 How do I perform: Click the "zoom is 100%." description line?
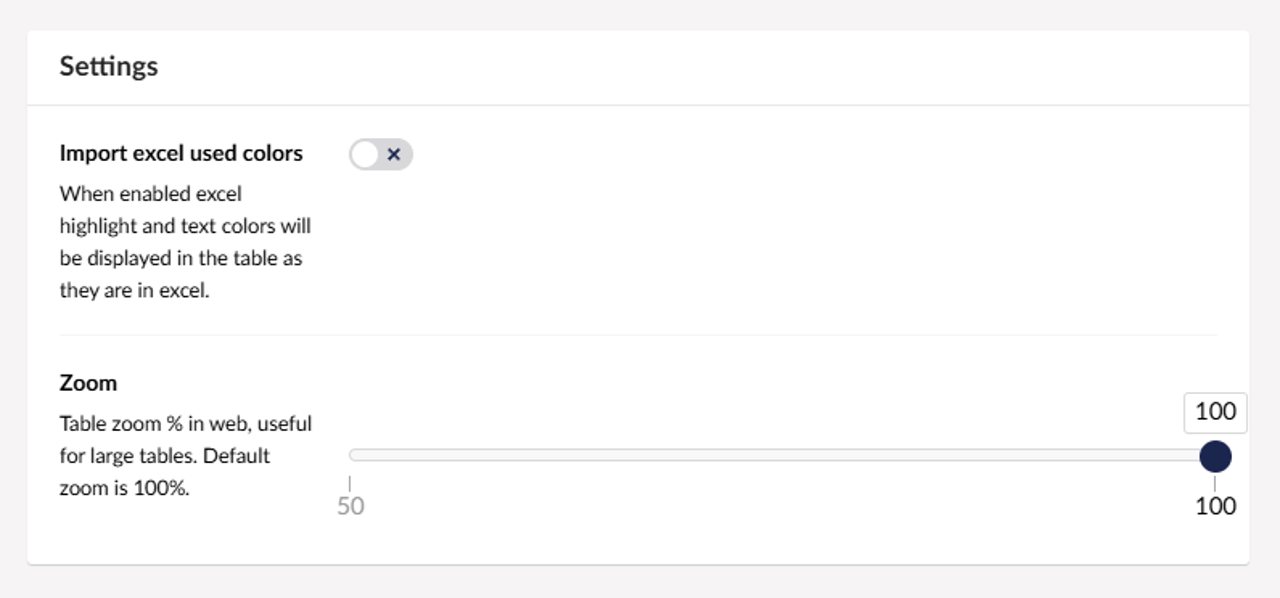tap(124, 490)
